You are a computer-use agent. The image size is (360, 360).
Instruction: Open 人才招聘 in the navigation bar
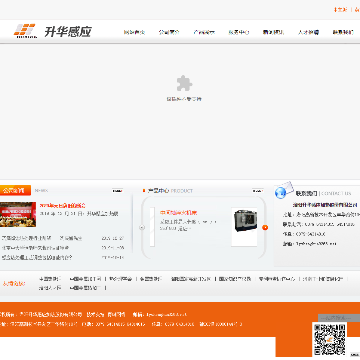coord(308,32)
